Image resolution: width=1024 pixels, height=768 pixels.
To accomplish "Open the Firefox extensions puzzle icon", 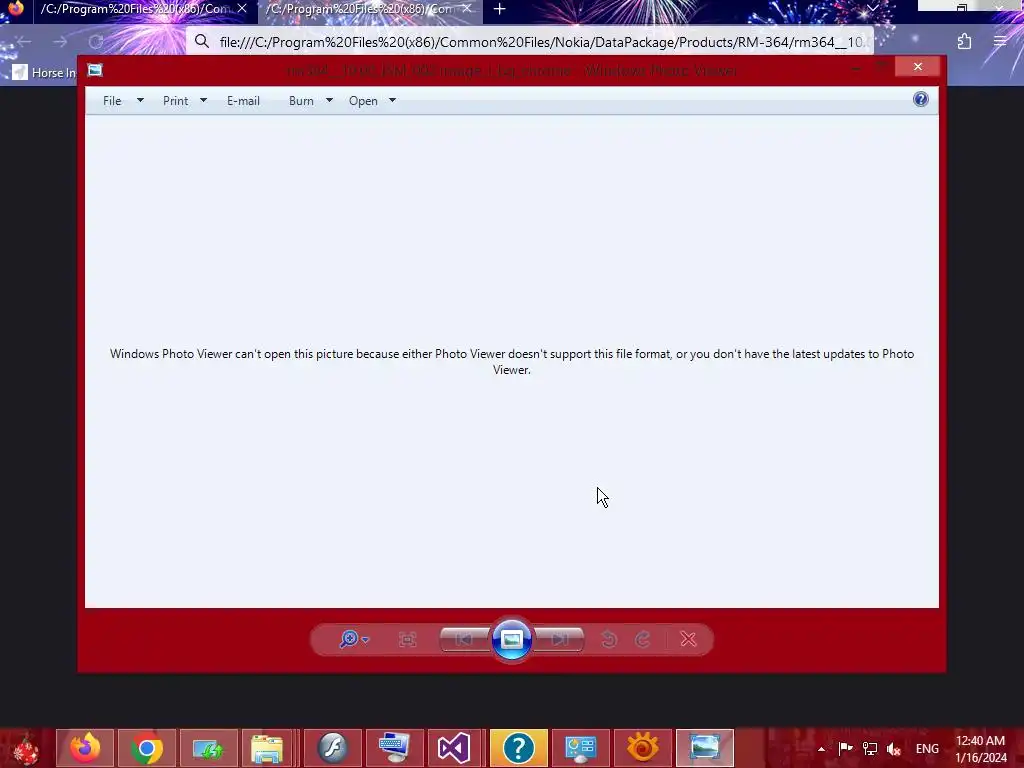I will [x=965, y=42].
